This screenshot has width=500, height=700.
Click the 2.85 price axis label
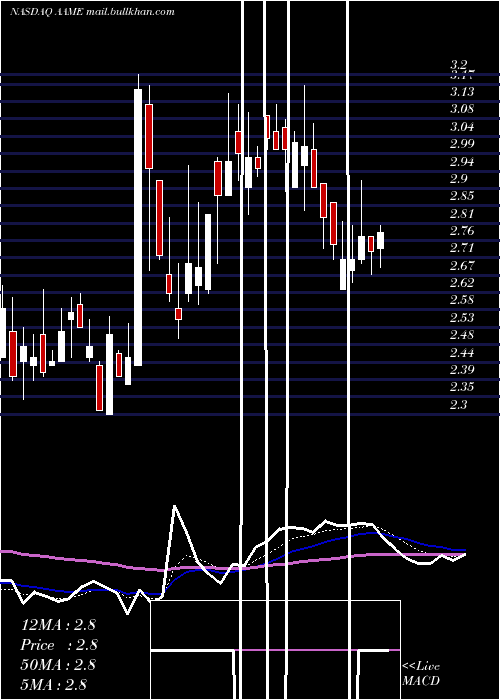pyautogui.click(x=462, y=196)
